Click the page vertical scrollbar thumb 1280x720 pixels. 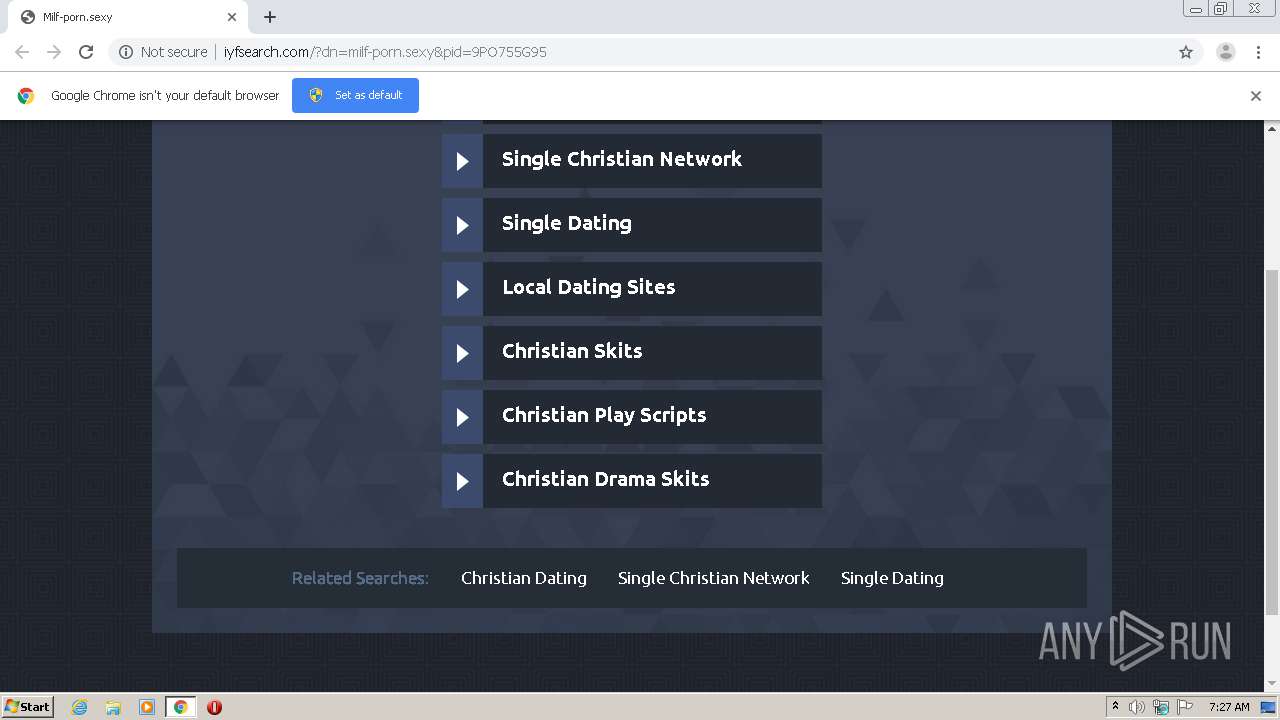(1272, 441)
